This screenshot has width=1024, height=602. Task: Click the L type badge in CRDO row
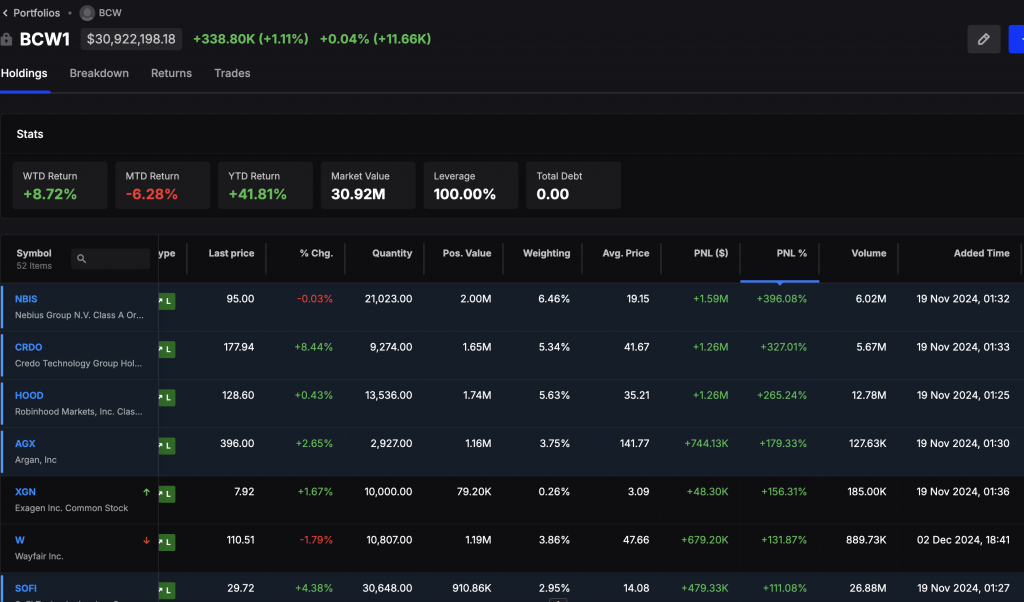coord(166,348)
